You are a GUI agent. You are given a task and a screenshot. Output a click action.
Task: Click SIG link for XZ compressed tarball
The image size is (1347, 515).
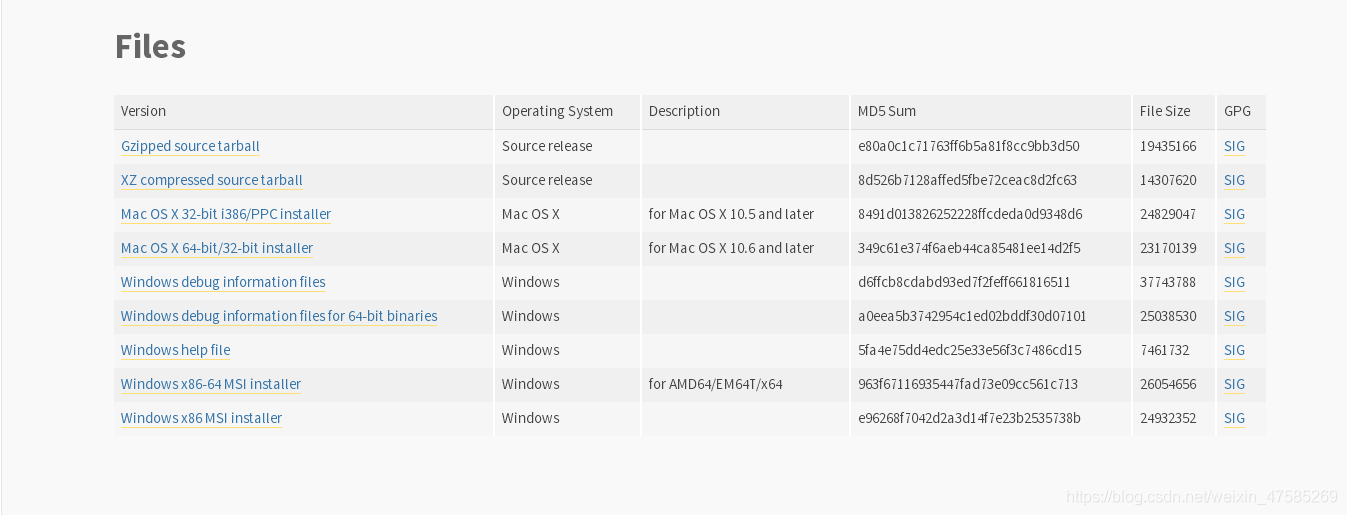coord(1234,180)
